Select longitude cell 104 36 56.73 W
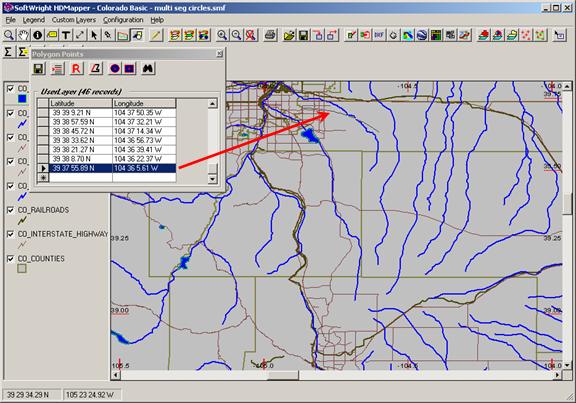Screen dimensions: 576x403 pos(144,140)
